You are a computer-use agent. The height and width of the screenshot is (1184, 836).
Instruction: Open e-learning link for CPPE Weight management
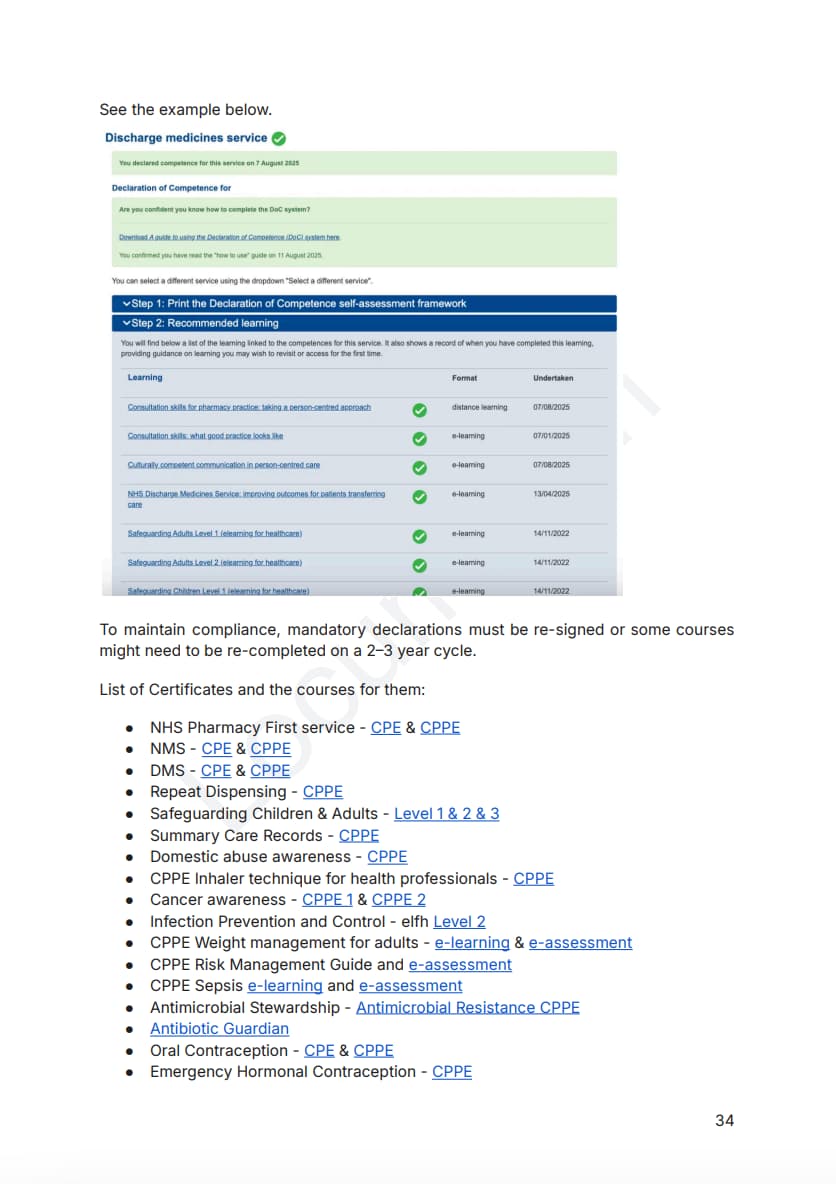point(472,943)
